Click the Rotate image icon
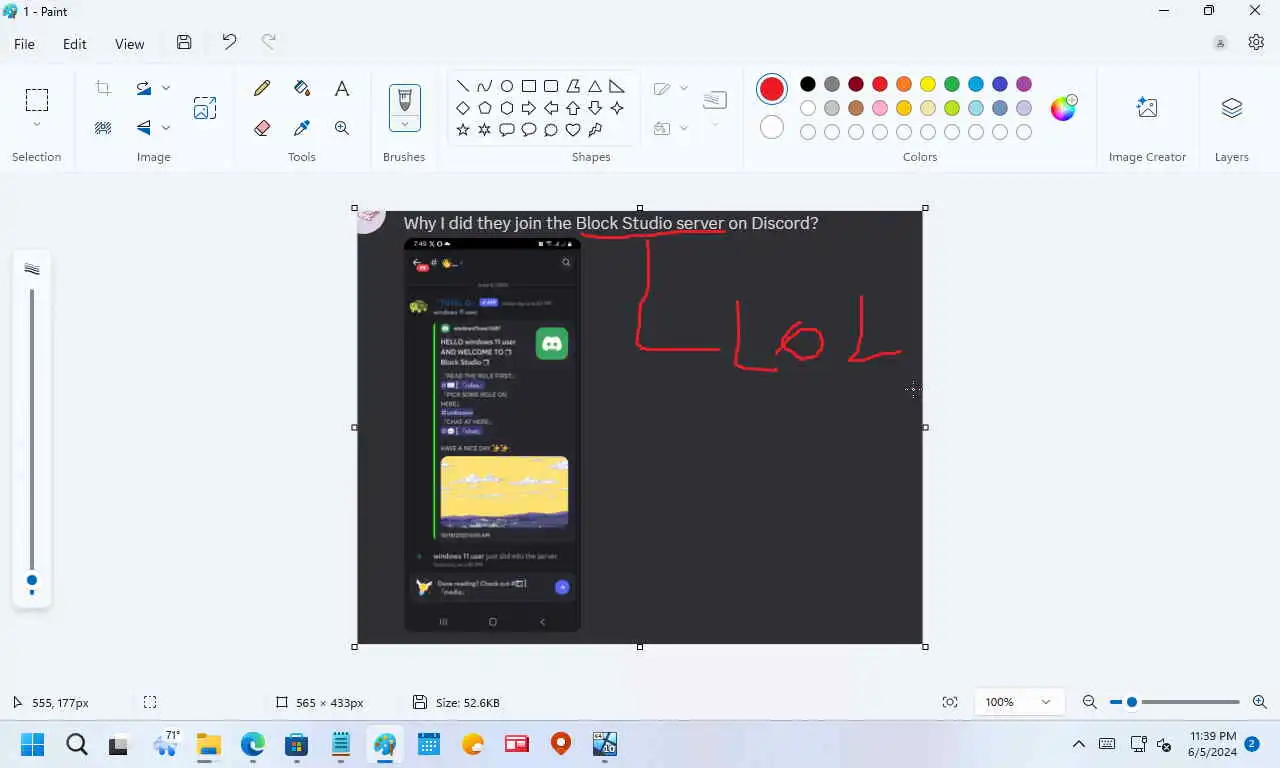The width and height of the screenshot is (1280, 768). click(144, 88)
